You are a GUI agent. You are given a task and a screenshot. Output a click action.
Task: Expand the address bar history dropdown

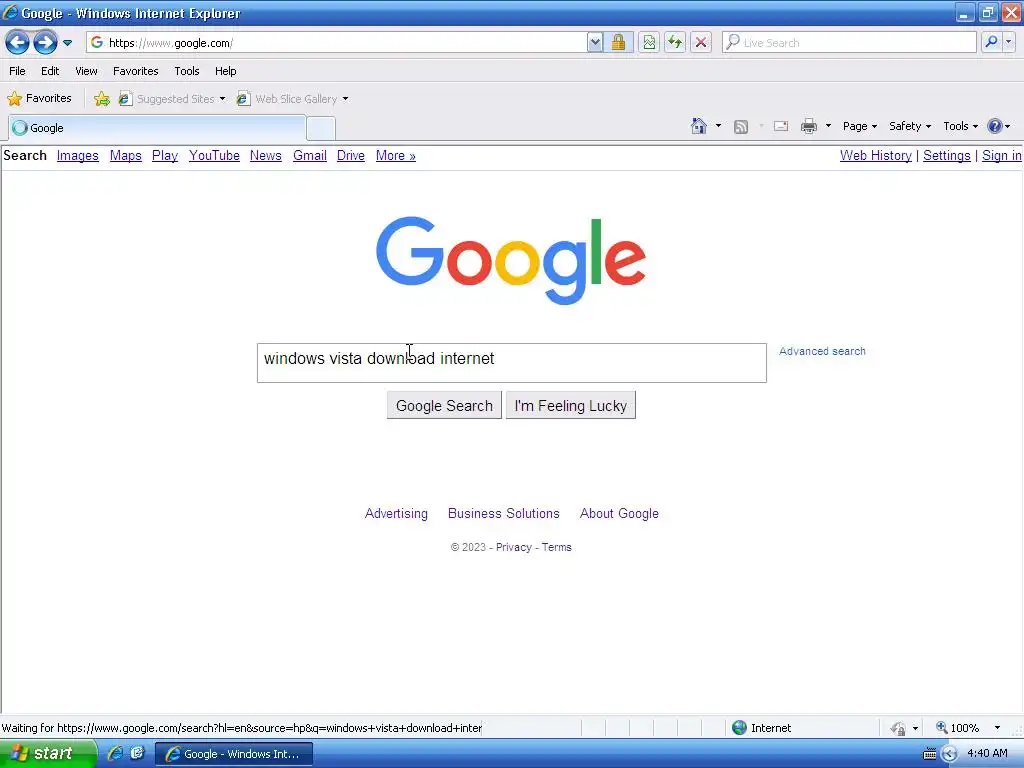595,43
